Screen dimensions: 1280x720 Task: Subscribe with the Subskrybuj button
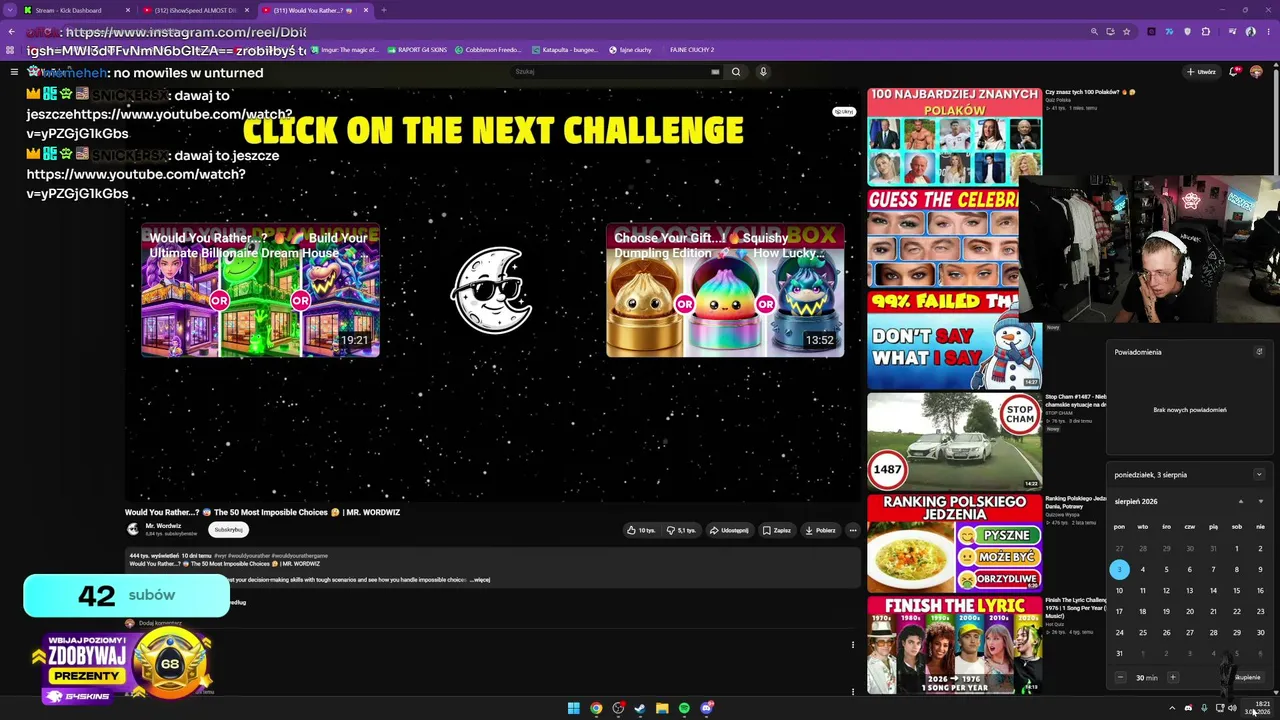coord(228,530)
